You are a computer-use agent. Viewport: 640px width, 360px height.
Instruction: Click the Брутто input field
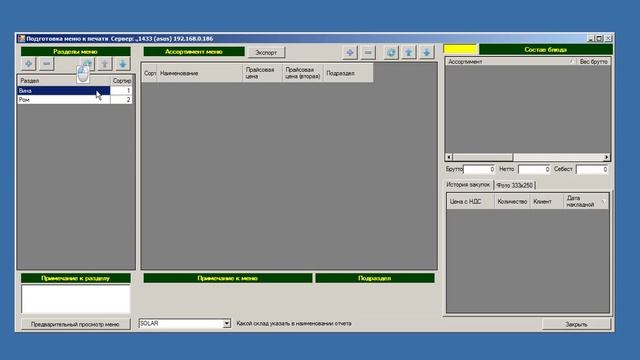pos(479,169)
